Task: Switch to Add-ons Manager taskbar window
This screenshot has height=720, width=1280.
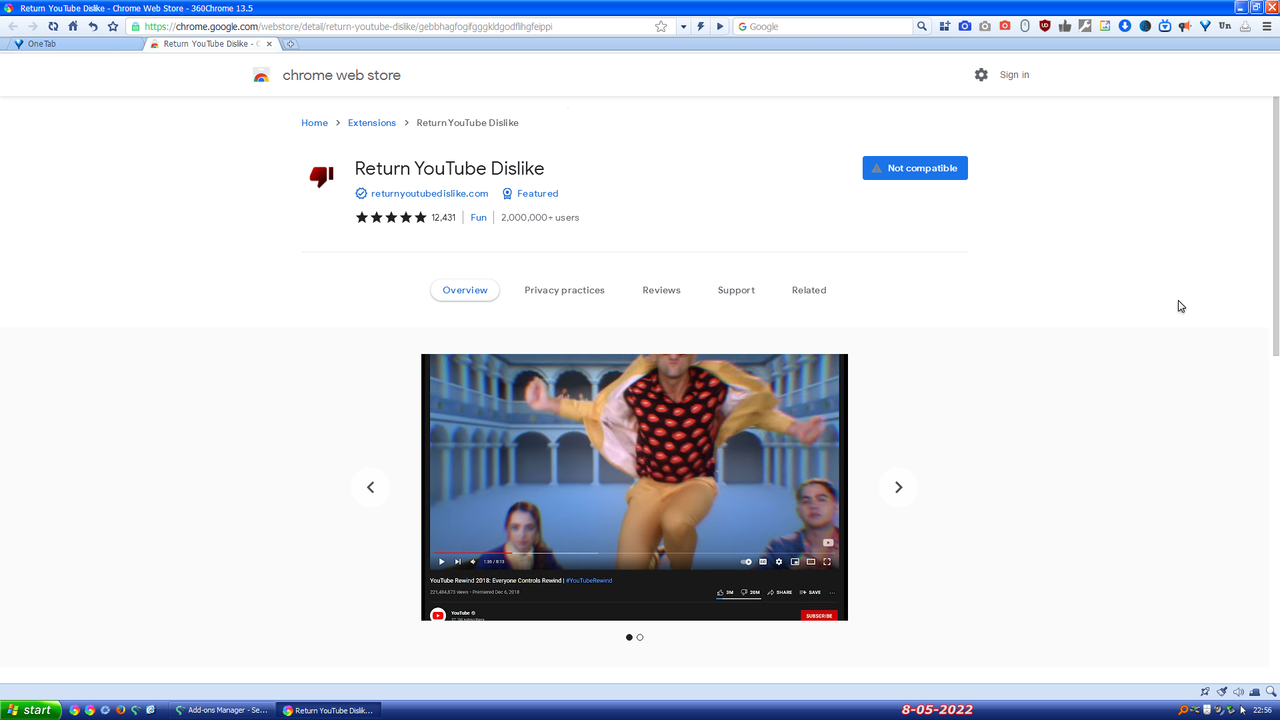Action: click(x=221, y=710)
